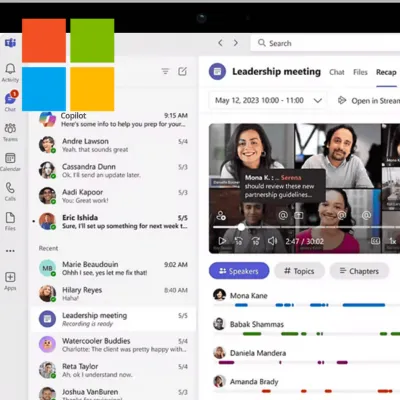Open Andre Lawson chat

(113, 145)
